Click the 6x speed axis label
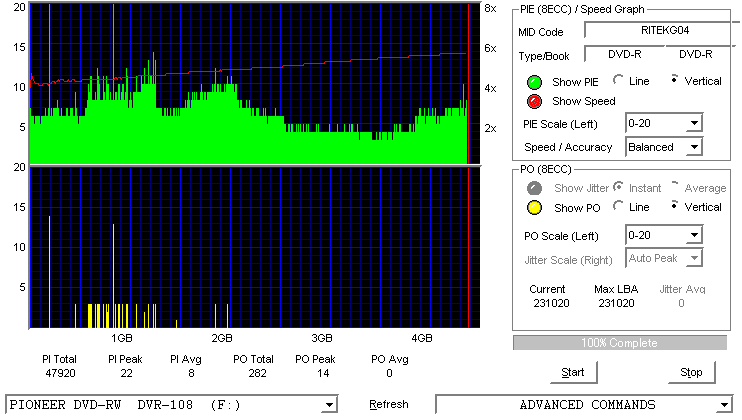 490,48
